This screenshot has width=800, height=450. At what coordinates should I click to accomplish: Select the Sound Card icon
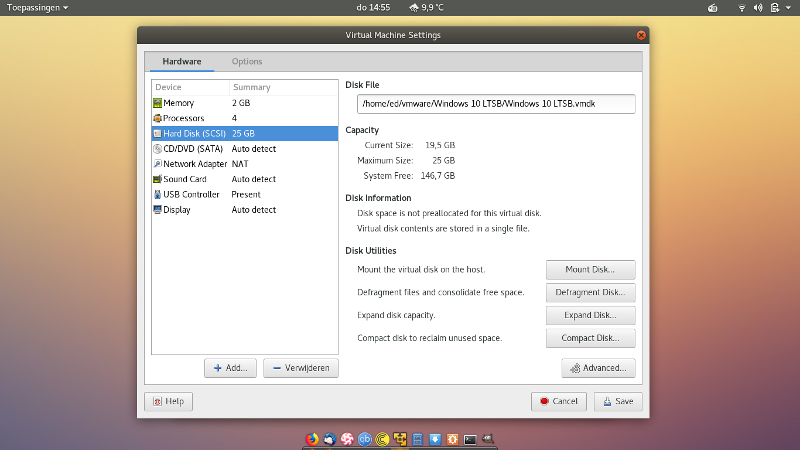pos(158,179)
